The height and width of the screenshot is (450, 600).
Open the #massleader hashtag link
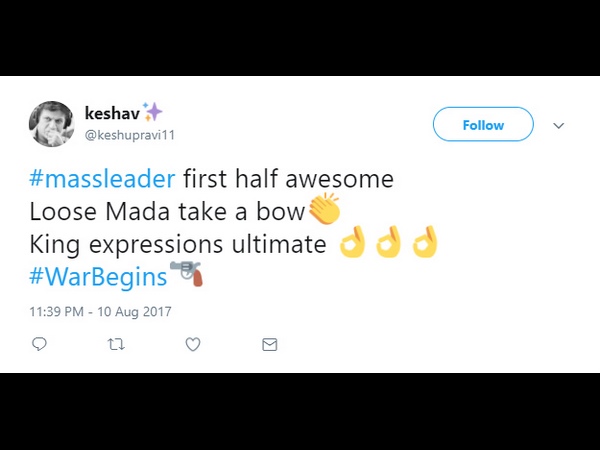[x=102, y=180]
